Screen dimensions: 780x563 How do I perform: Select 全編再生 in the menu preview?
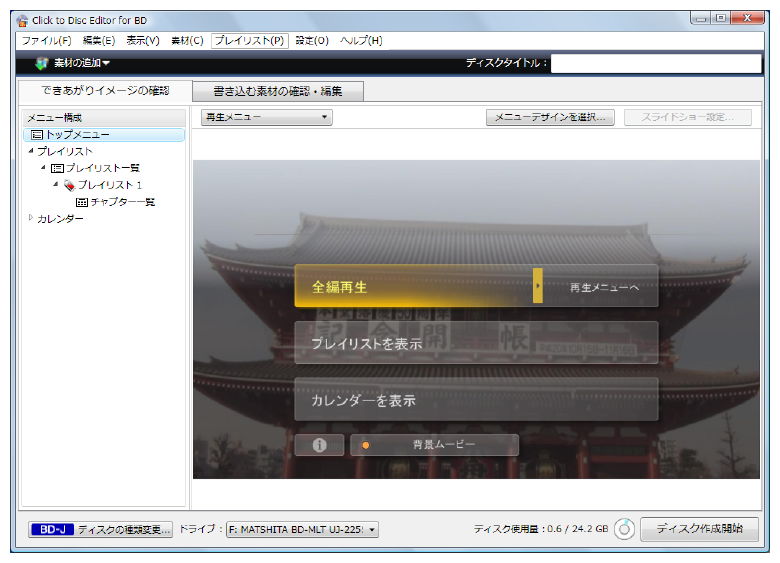[414, 287]
